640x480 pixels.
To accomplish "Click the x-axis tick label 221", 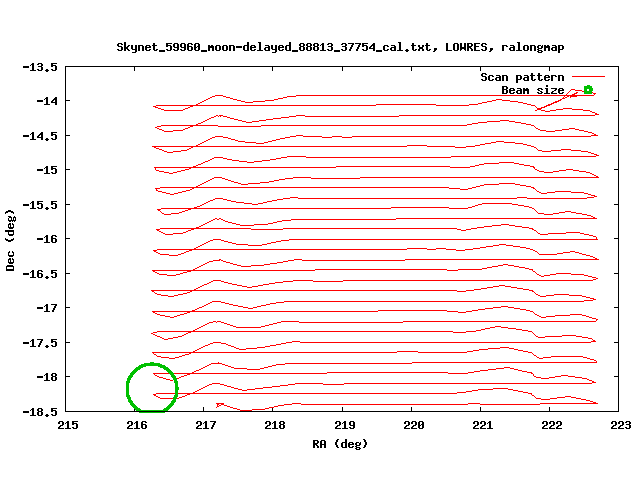I will click(x=483, y=425).
